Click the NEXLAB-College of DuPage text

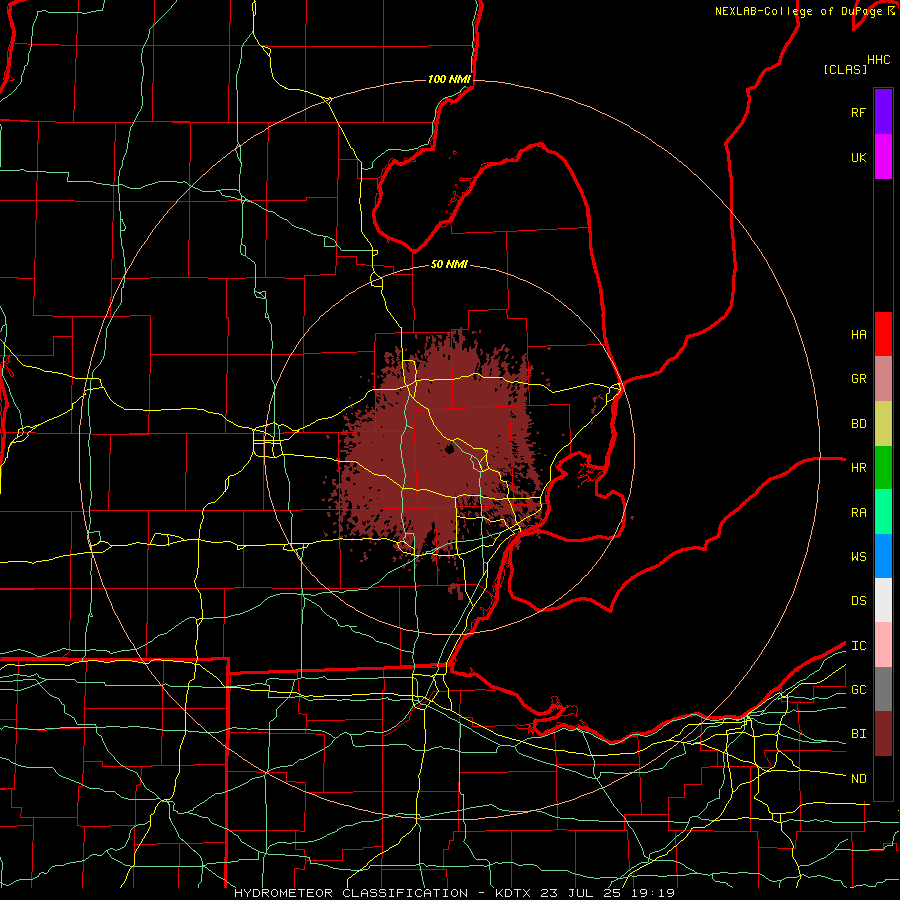pyautogui.click(x=798, y=11)
